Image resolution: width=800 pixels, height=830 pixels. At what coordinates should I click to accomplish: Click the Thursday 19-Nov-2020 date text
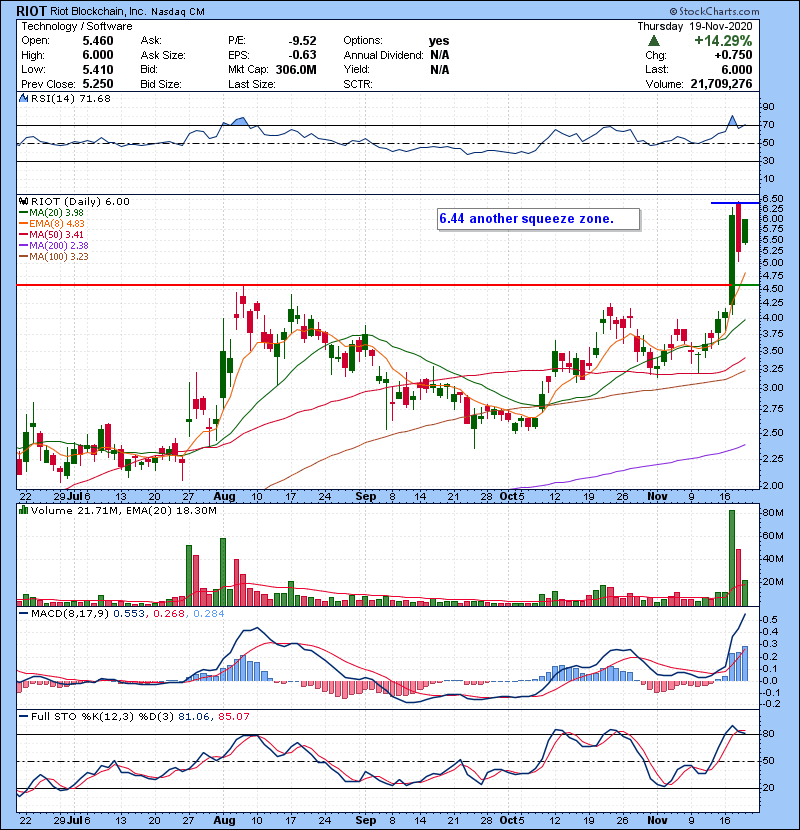[x=695, y=26]
